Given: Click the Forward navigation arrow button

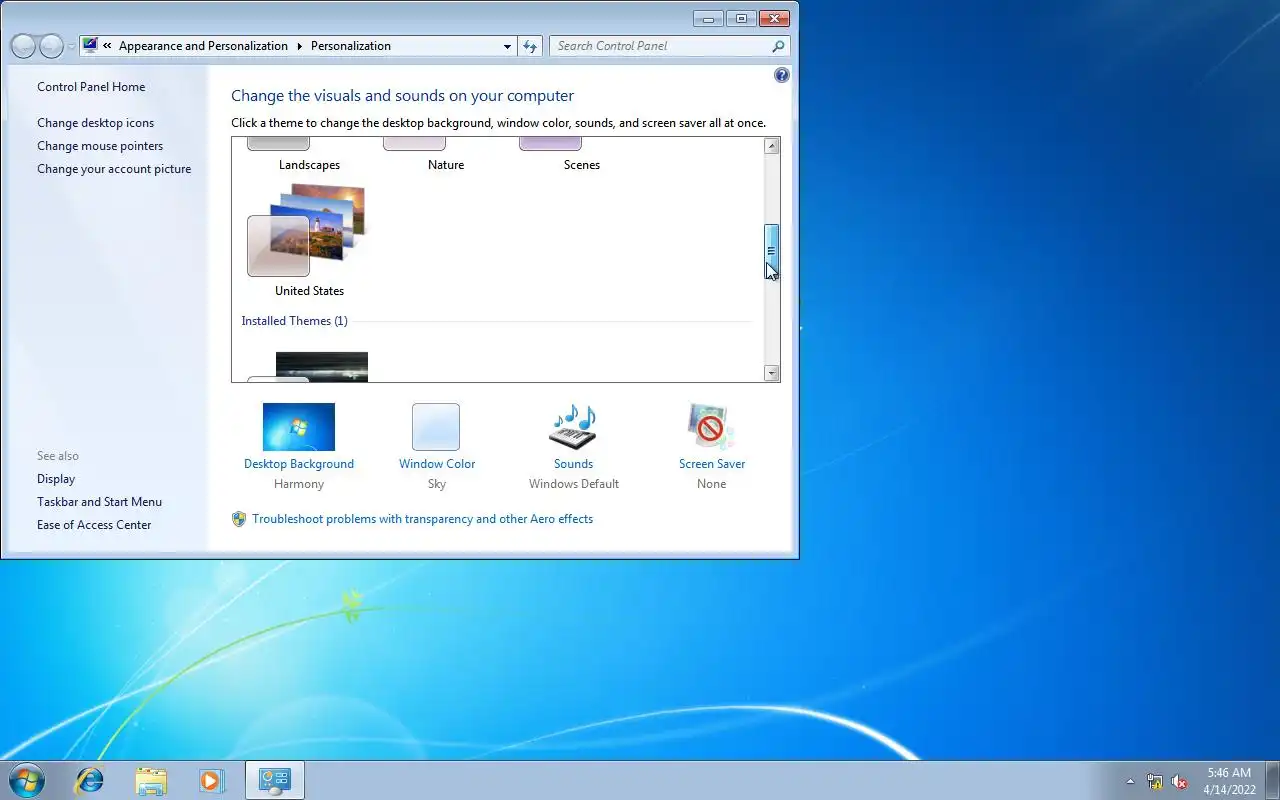Looking at the screenshot, I should click(51, 46).
